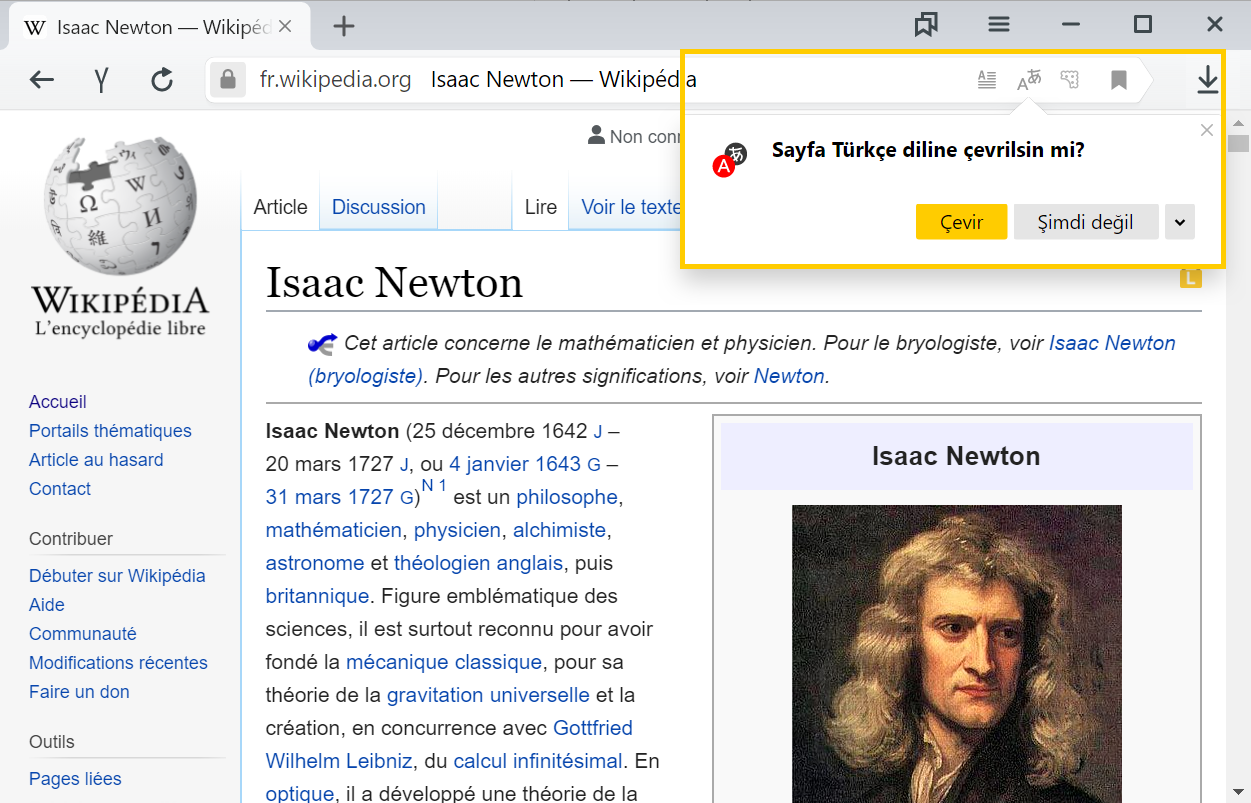Close the Isaac Newton browser tab

point(285,27)
